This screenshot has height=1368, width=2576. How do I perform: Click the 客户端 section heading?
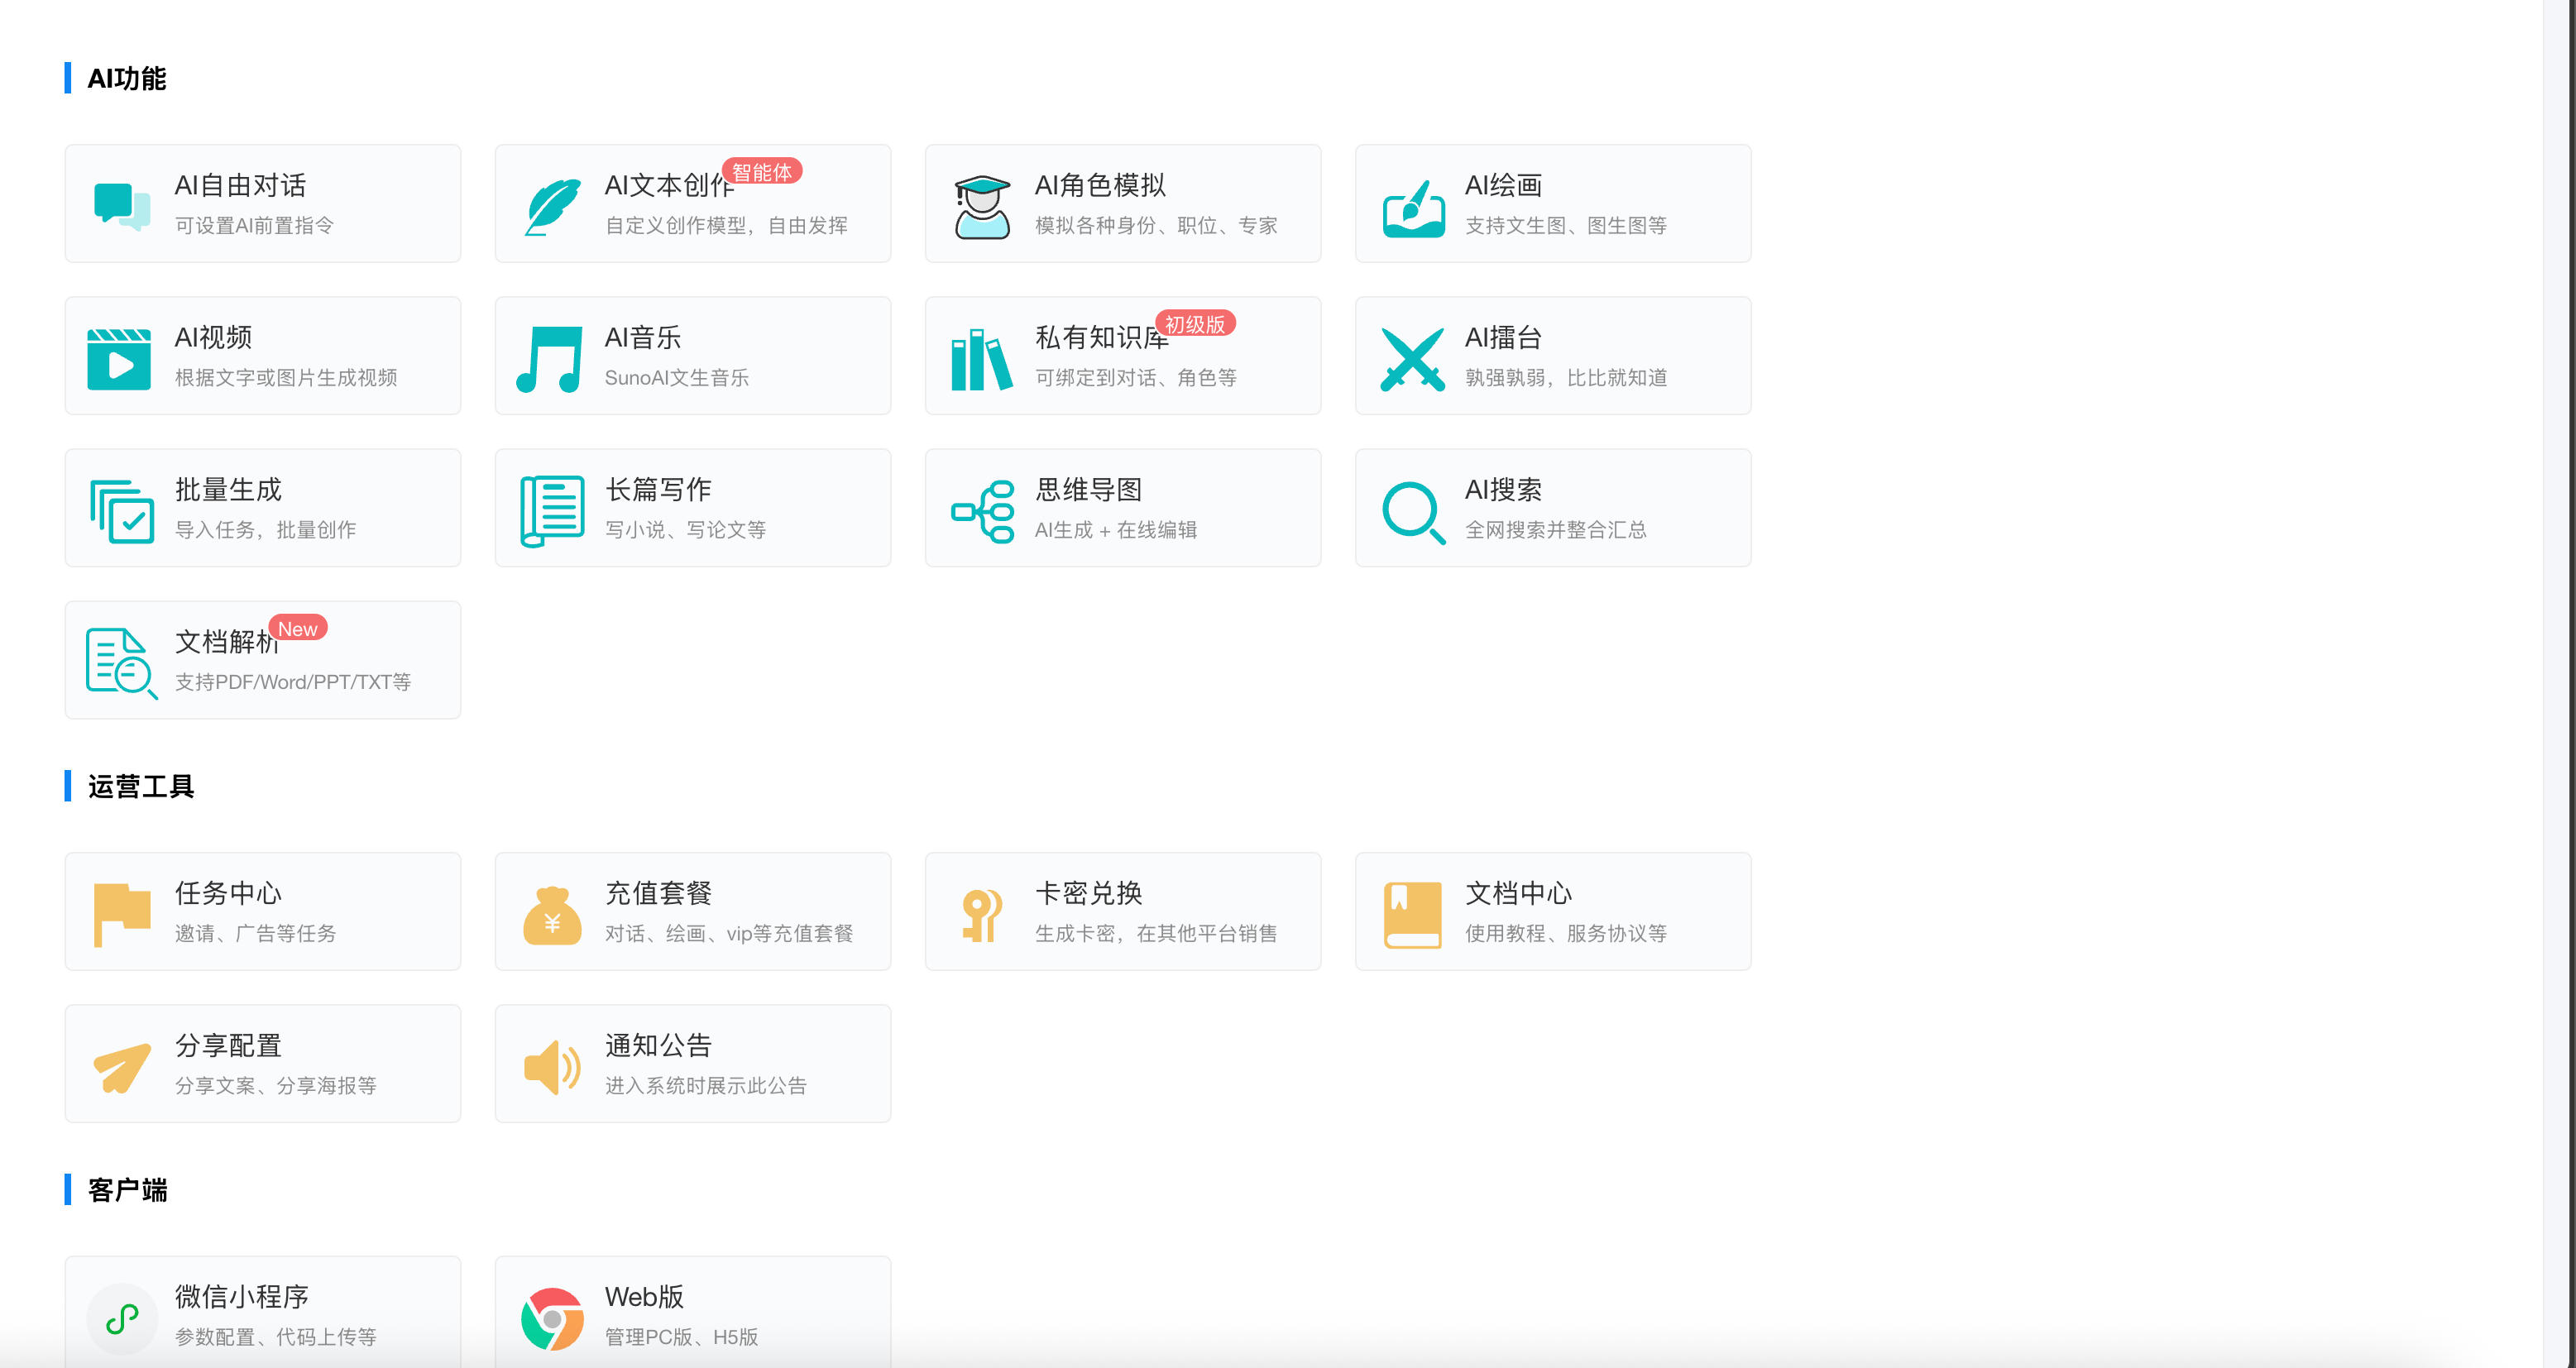click(127, 1190)
